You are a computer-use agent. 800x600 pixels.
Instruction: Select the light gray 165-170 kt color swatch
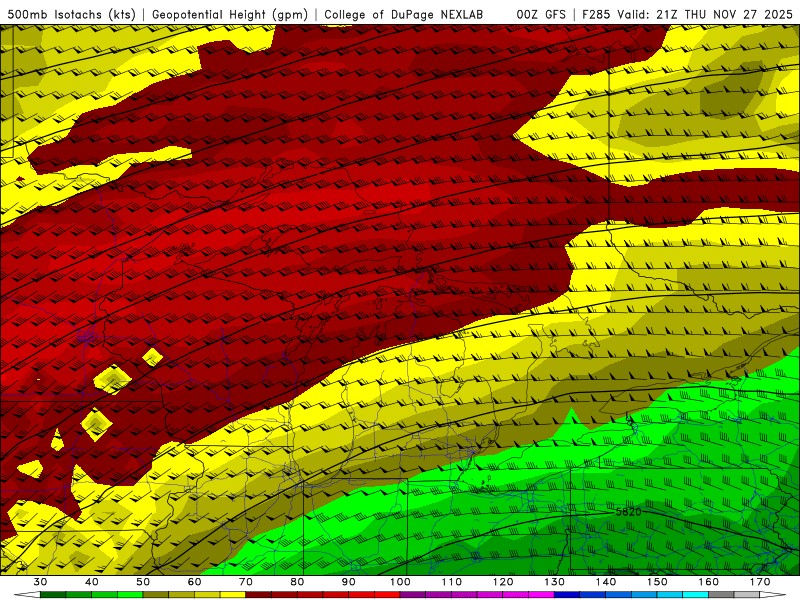[747, 595]
